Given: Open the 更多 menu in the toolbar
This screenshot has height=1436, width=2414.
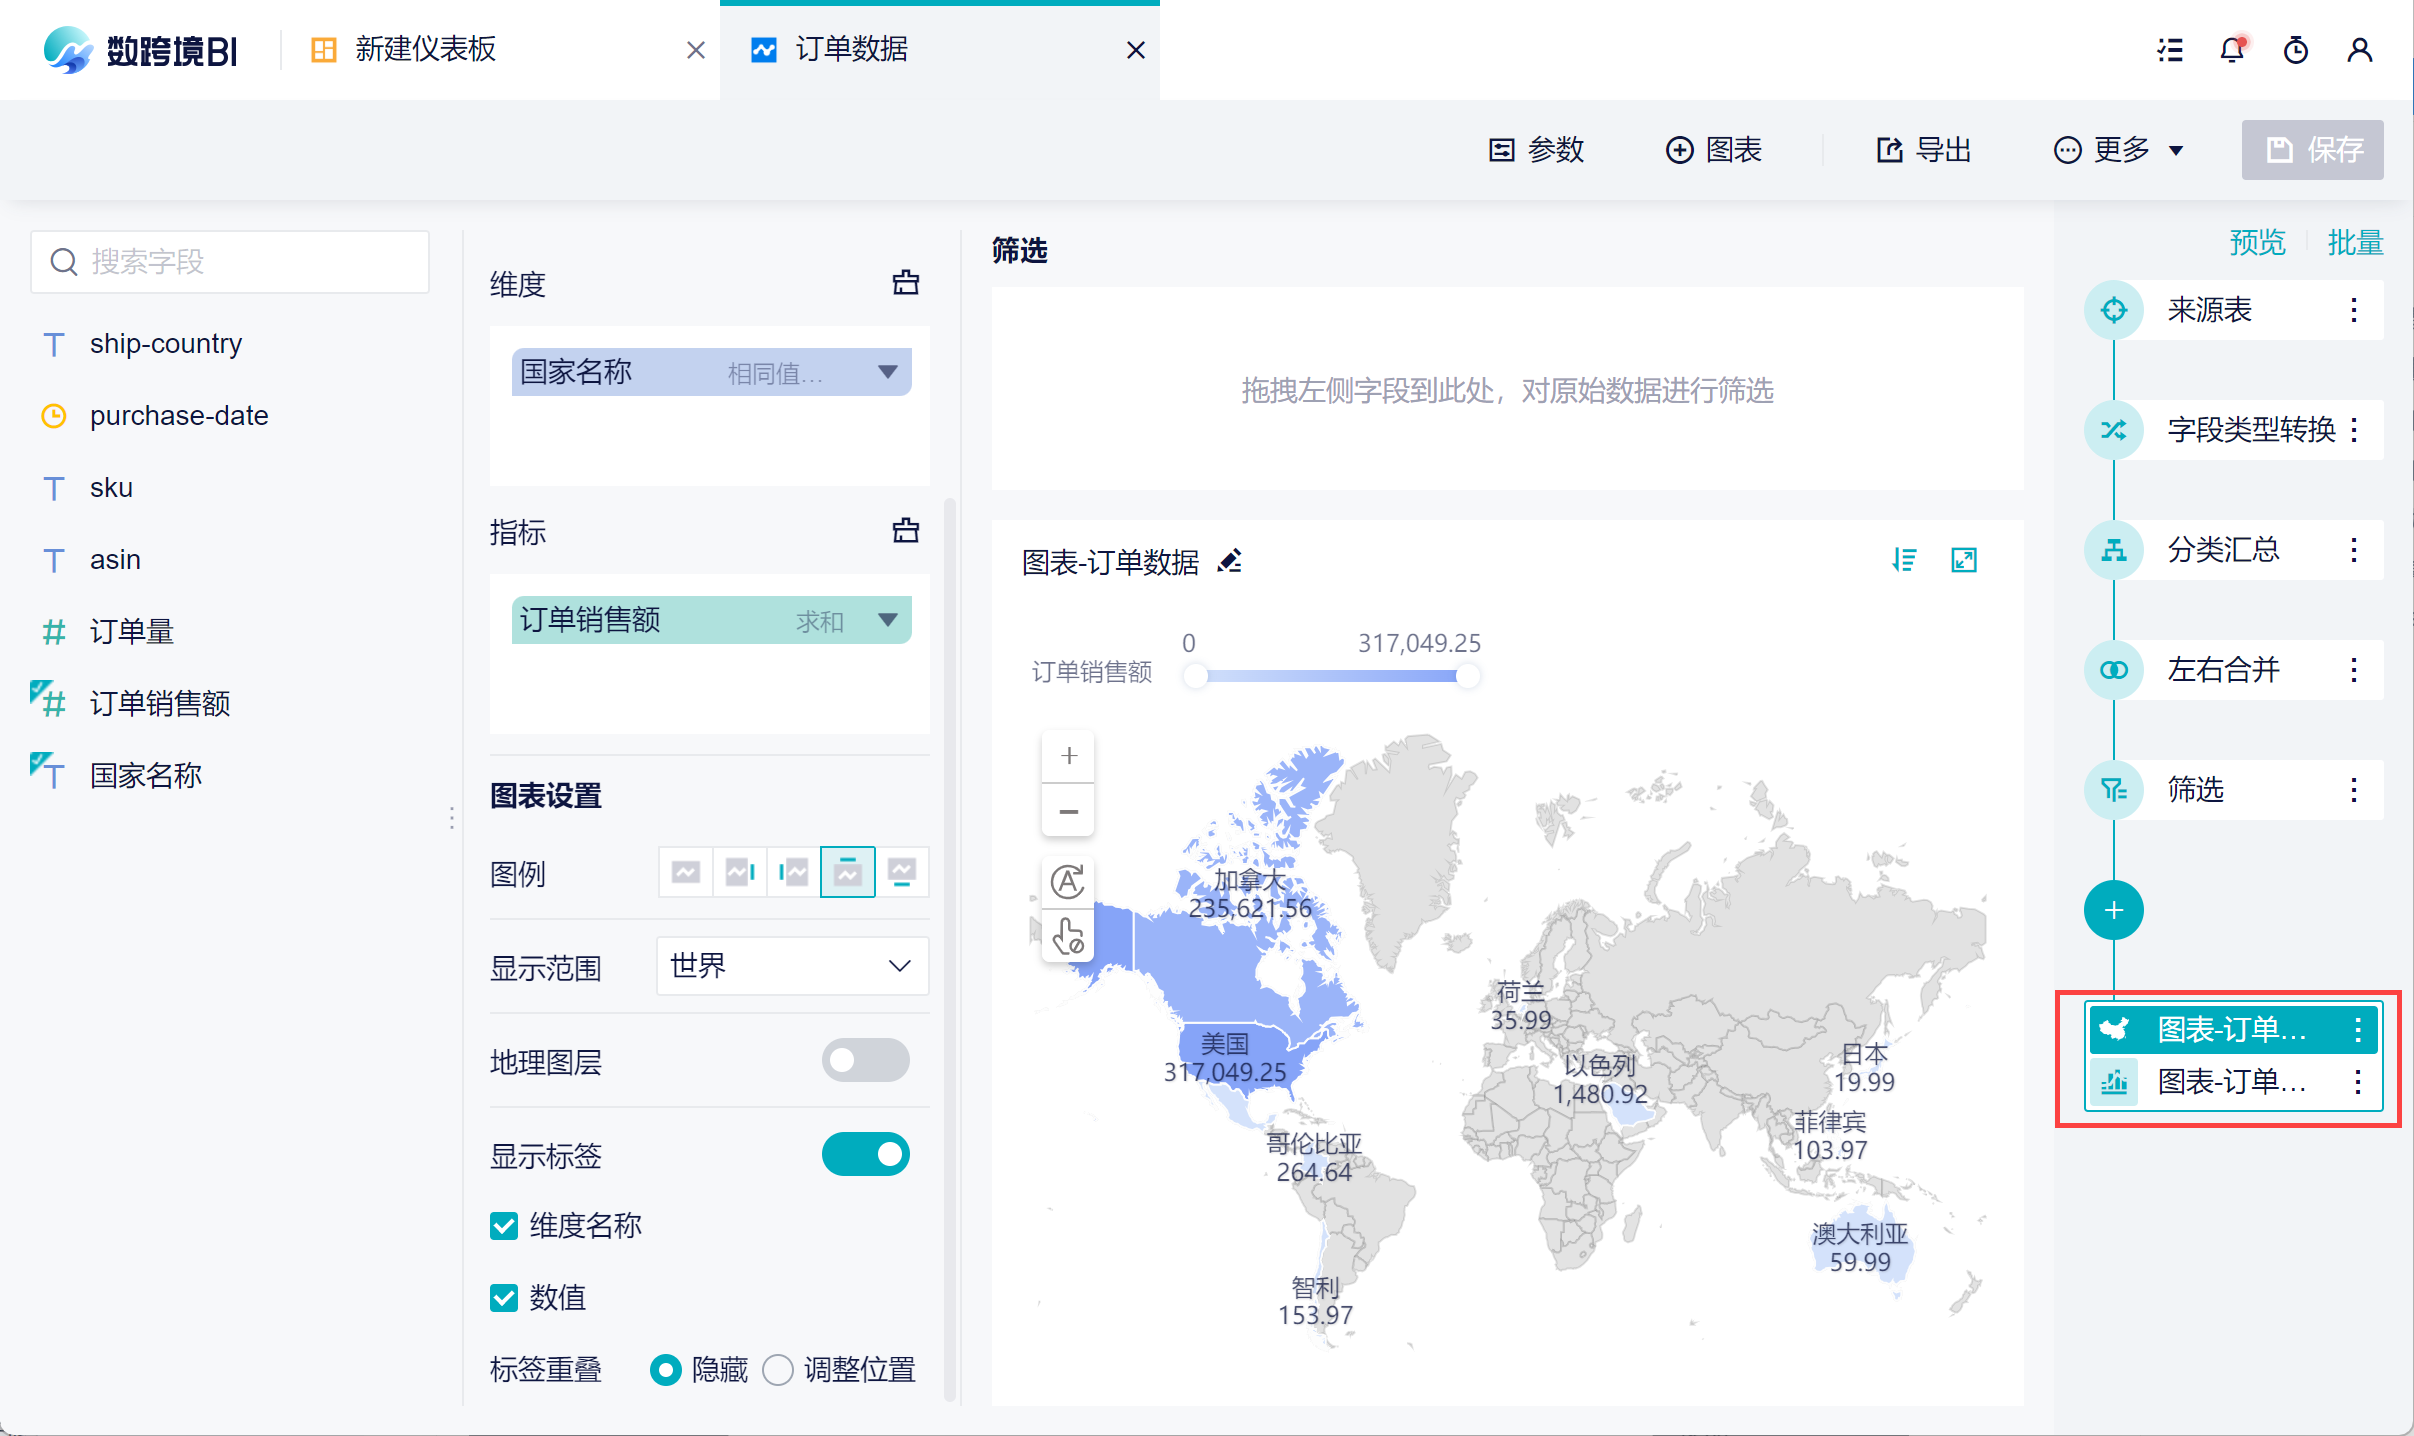Looking at the screenshot, I should tap(2119, 150).
